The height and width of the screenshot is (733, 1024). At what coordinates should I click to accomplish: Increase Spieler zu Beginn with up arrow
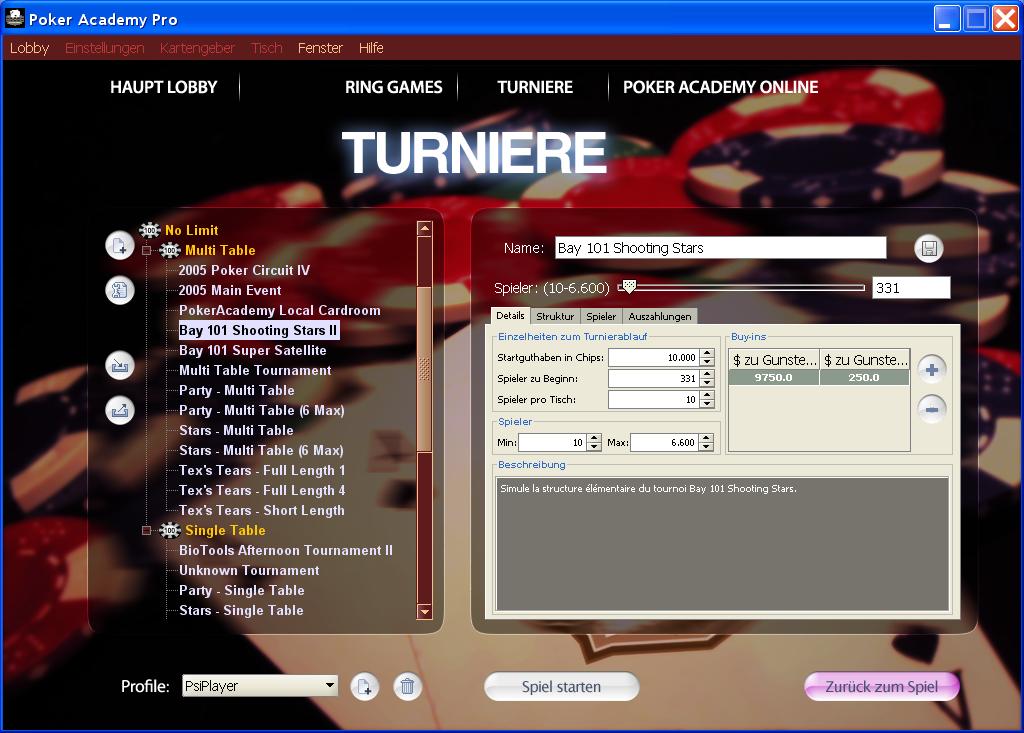[707, 374]
